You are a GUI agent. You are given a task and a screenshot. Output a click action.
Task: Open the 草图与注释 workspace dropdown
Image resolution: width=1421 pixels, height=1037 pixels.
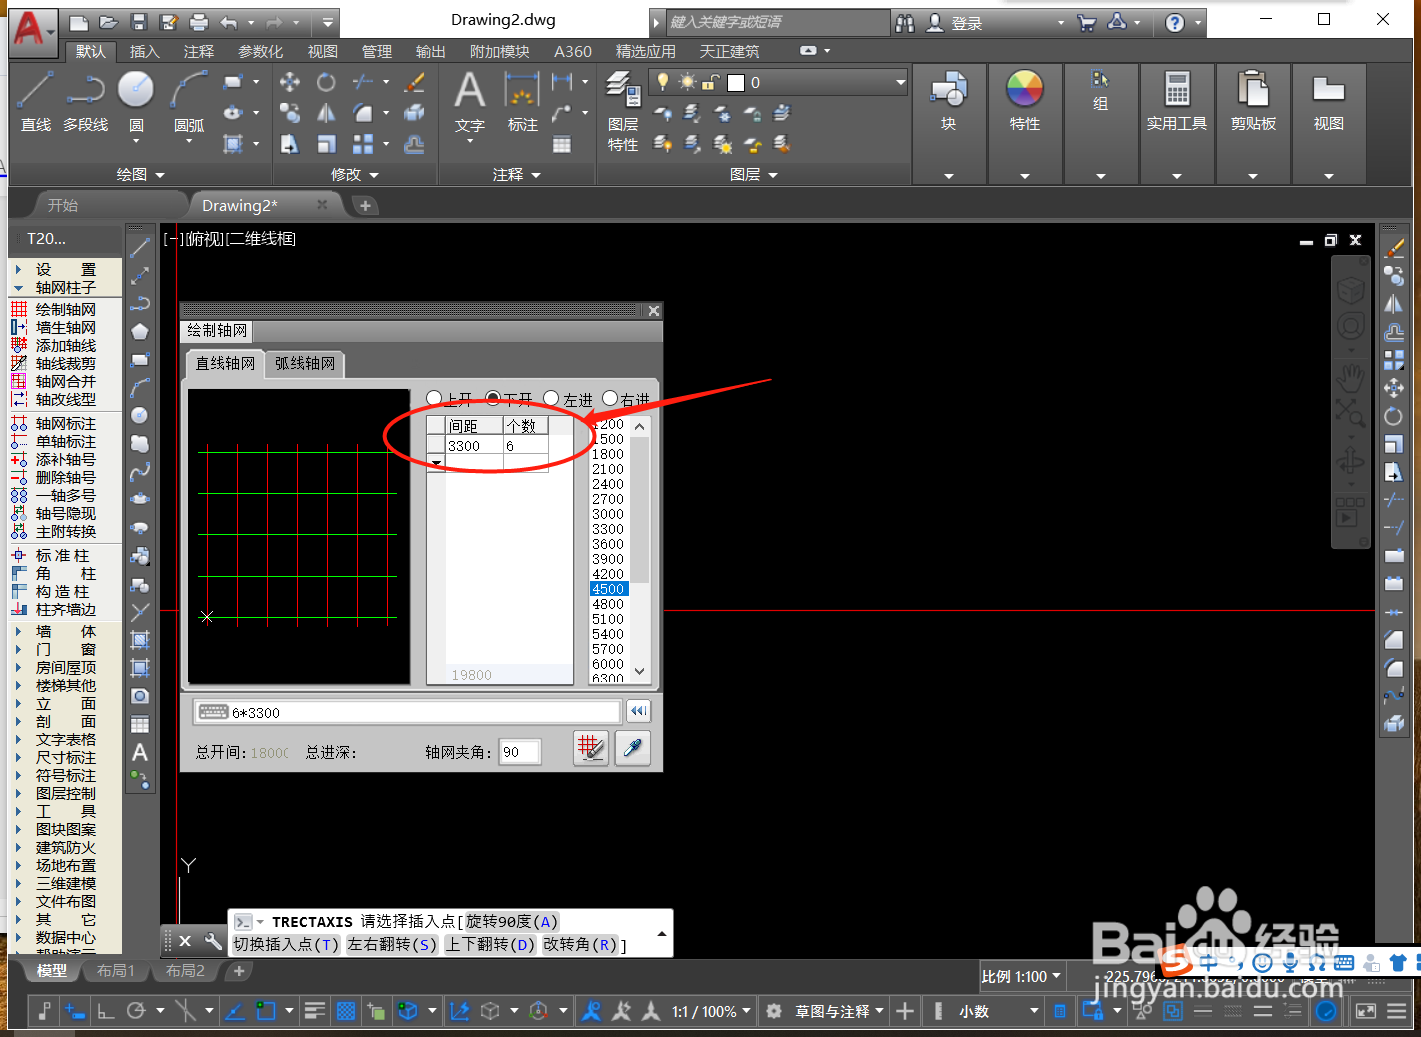[840, 1011]
